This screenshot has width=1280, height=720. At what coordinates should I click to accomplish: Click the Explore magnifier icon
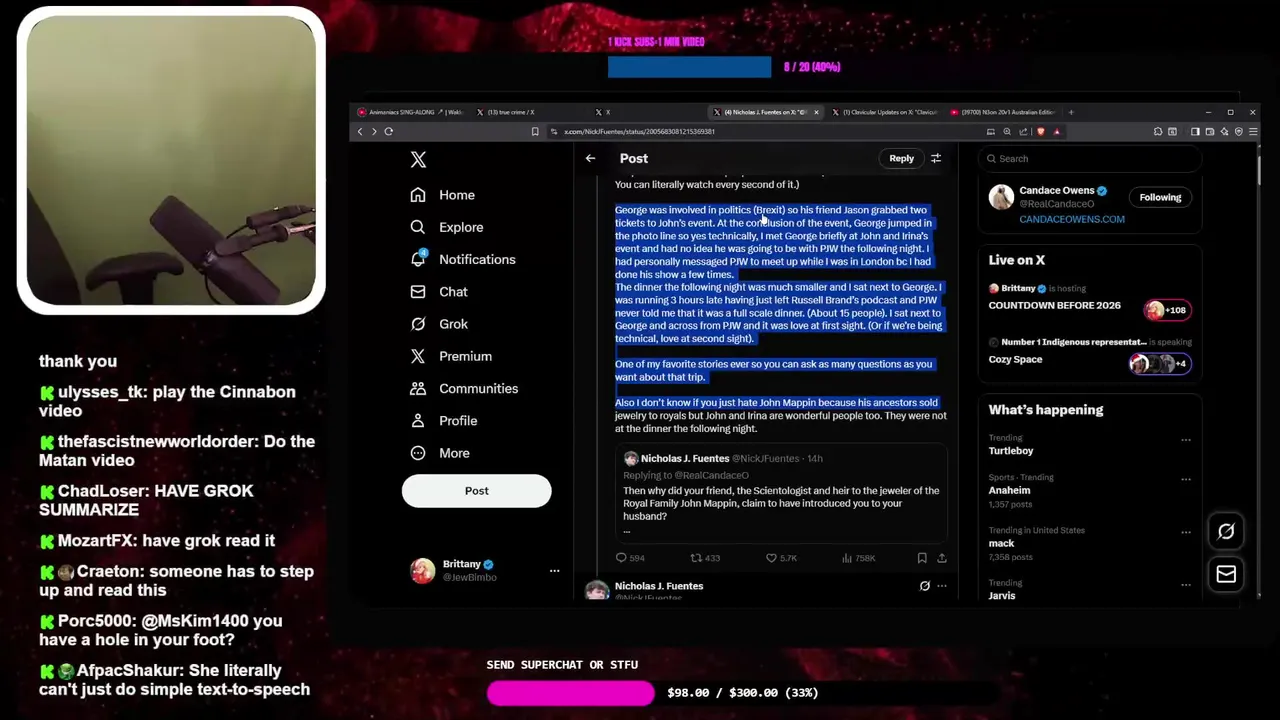coord(418,227)
